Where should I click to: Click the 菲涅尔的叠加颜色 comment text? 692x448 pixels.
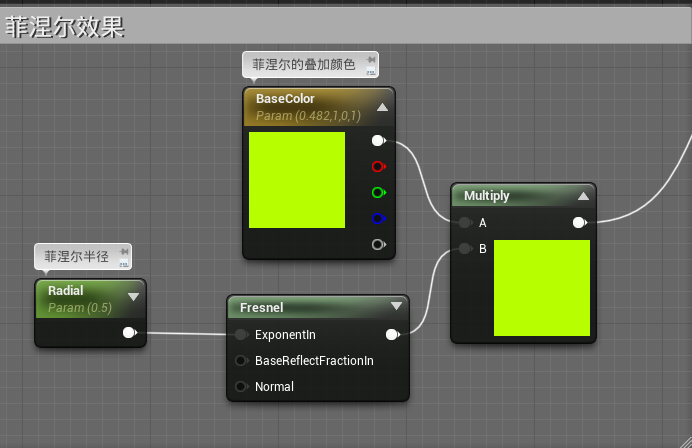tap(304, 64)
